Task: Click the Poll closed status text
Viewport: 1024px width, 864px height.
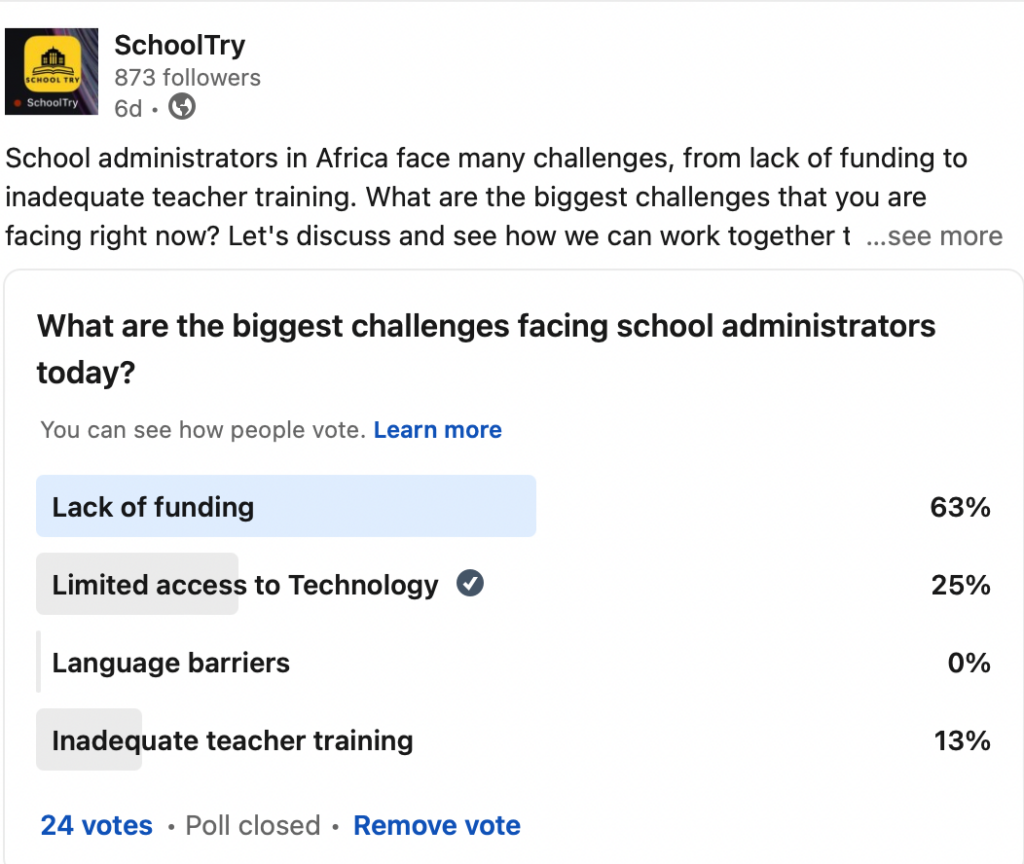Action: pos(253,825)
